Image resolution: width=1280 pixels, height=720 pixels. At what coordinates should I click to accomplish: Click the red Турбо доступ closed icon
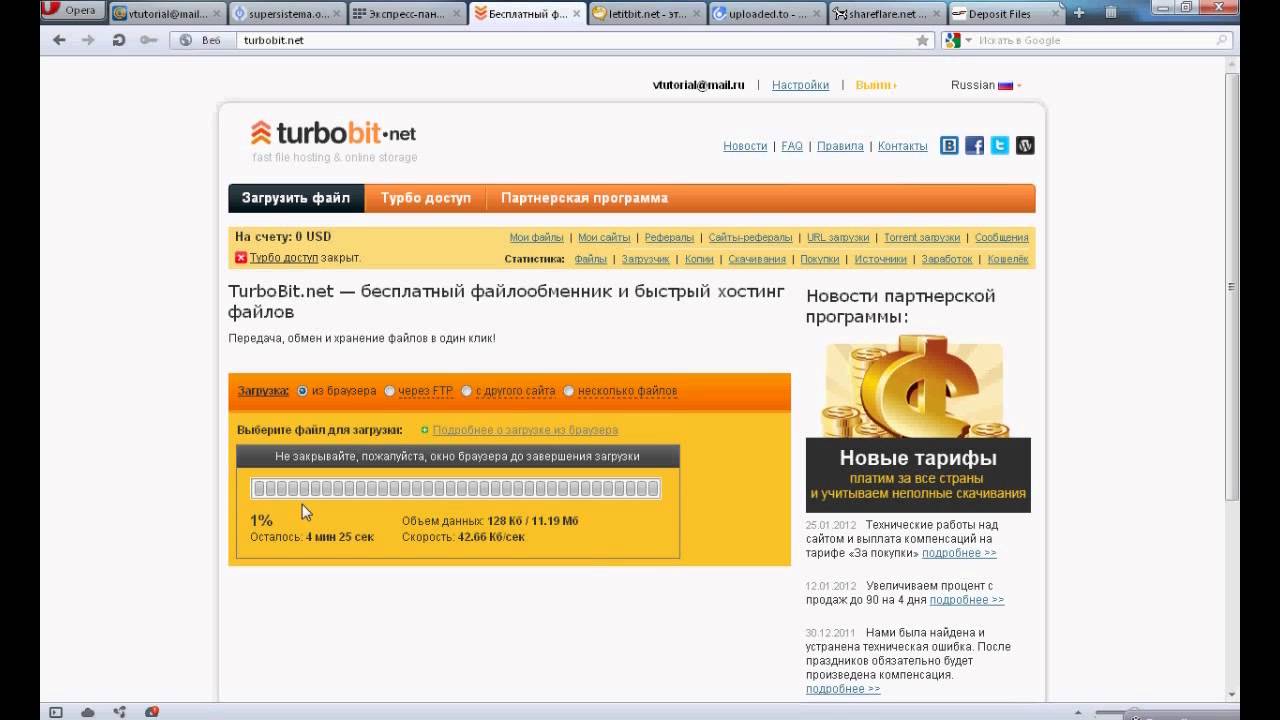(241, 258)
